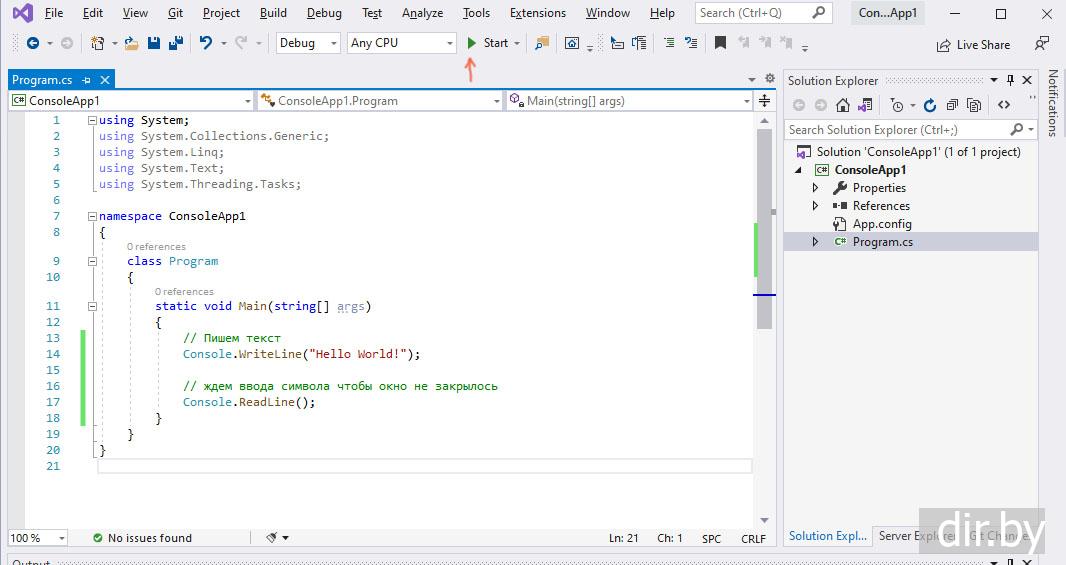Select App.config in Solution Explorer
This screenshot has width=1066, height=565.
(x=881, y=224)
